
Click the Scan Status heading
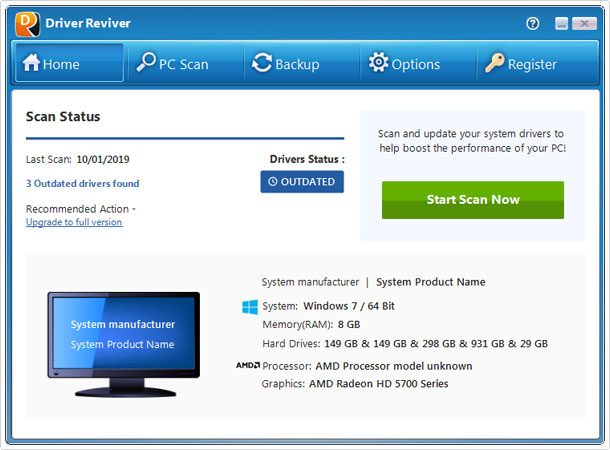tap(63, 117)
